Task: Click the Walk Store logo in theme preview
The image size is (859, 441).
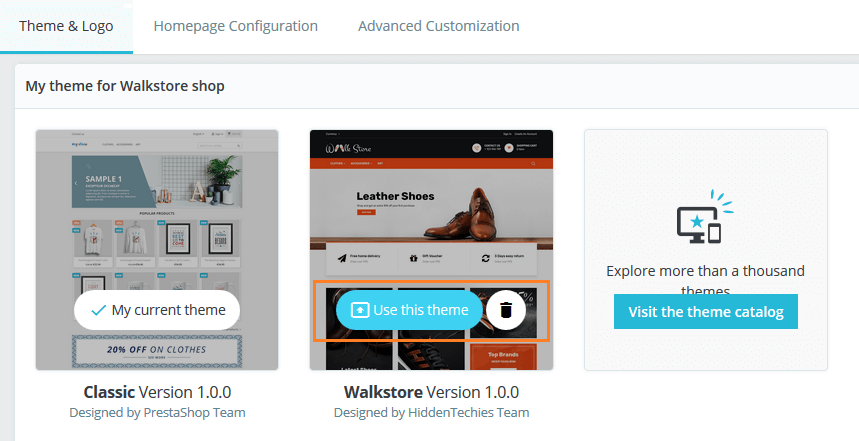Action: coord(348,148)
